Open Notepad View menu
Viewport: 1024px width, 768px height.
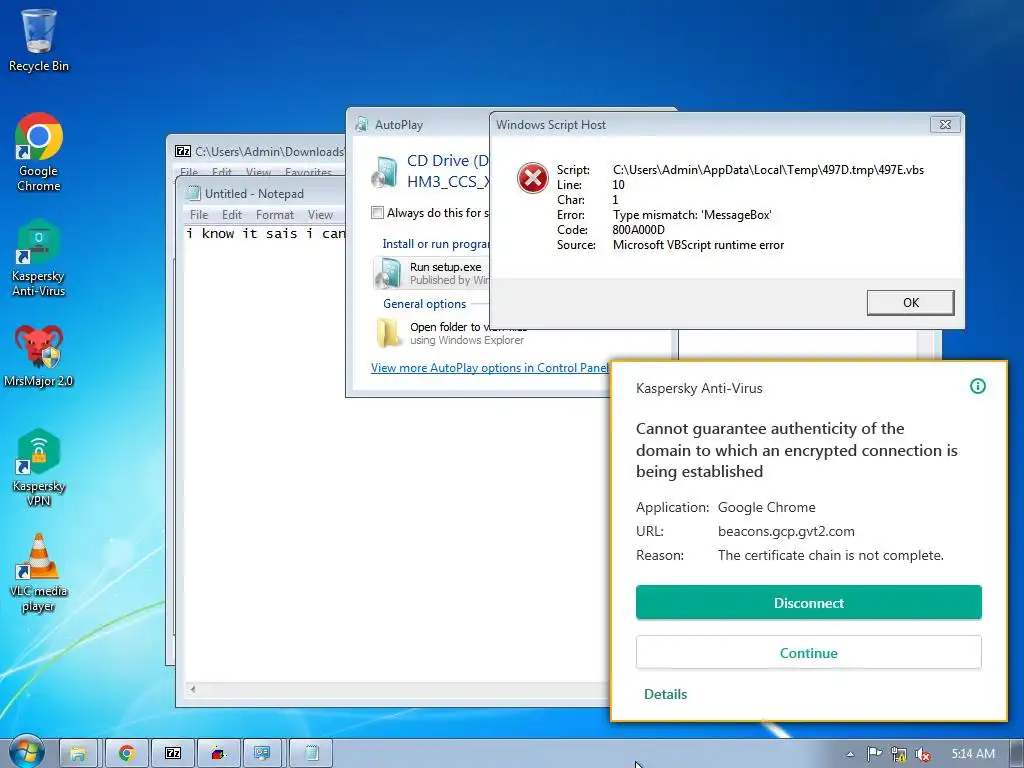click(x=320, y=215)
